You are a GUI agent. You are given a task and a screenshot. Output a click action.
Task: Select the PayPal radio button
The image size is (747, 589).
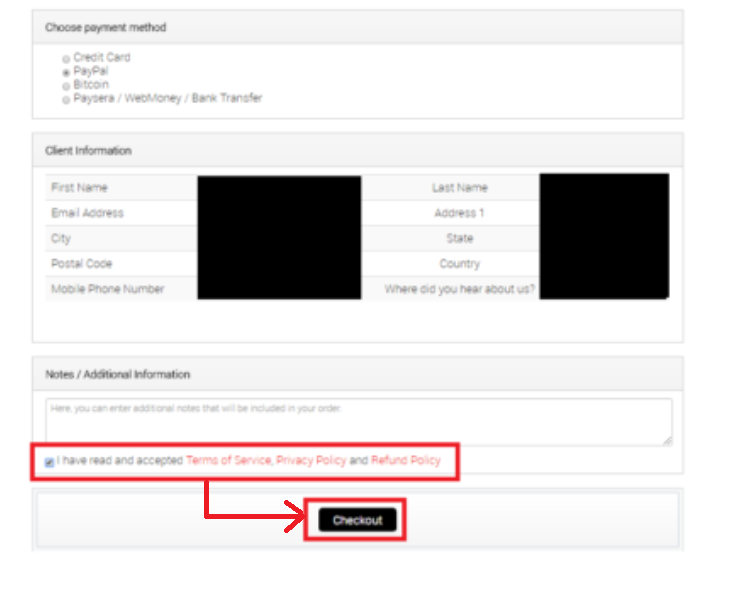66,72
